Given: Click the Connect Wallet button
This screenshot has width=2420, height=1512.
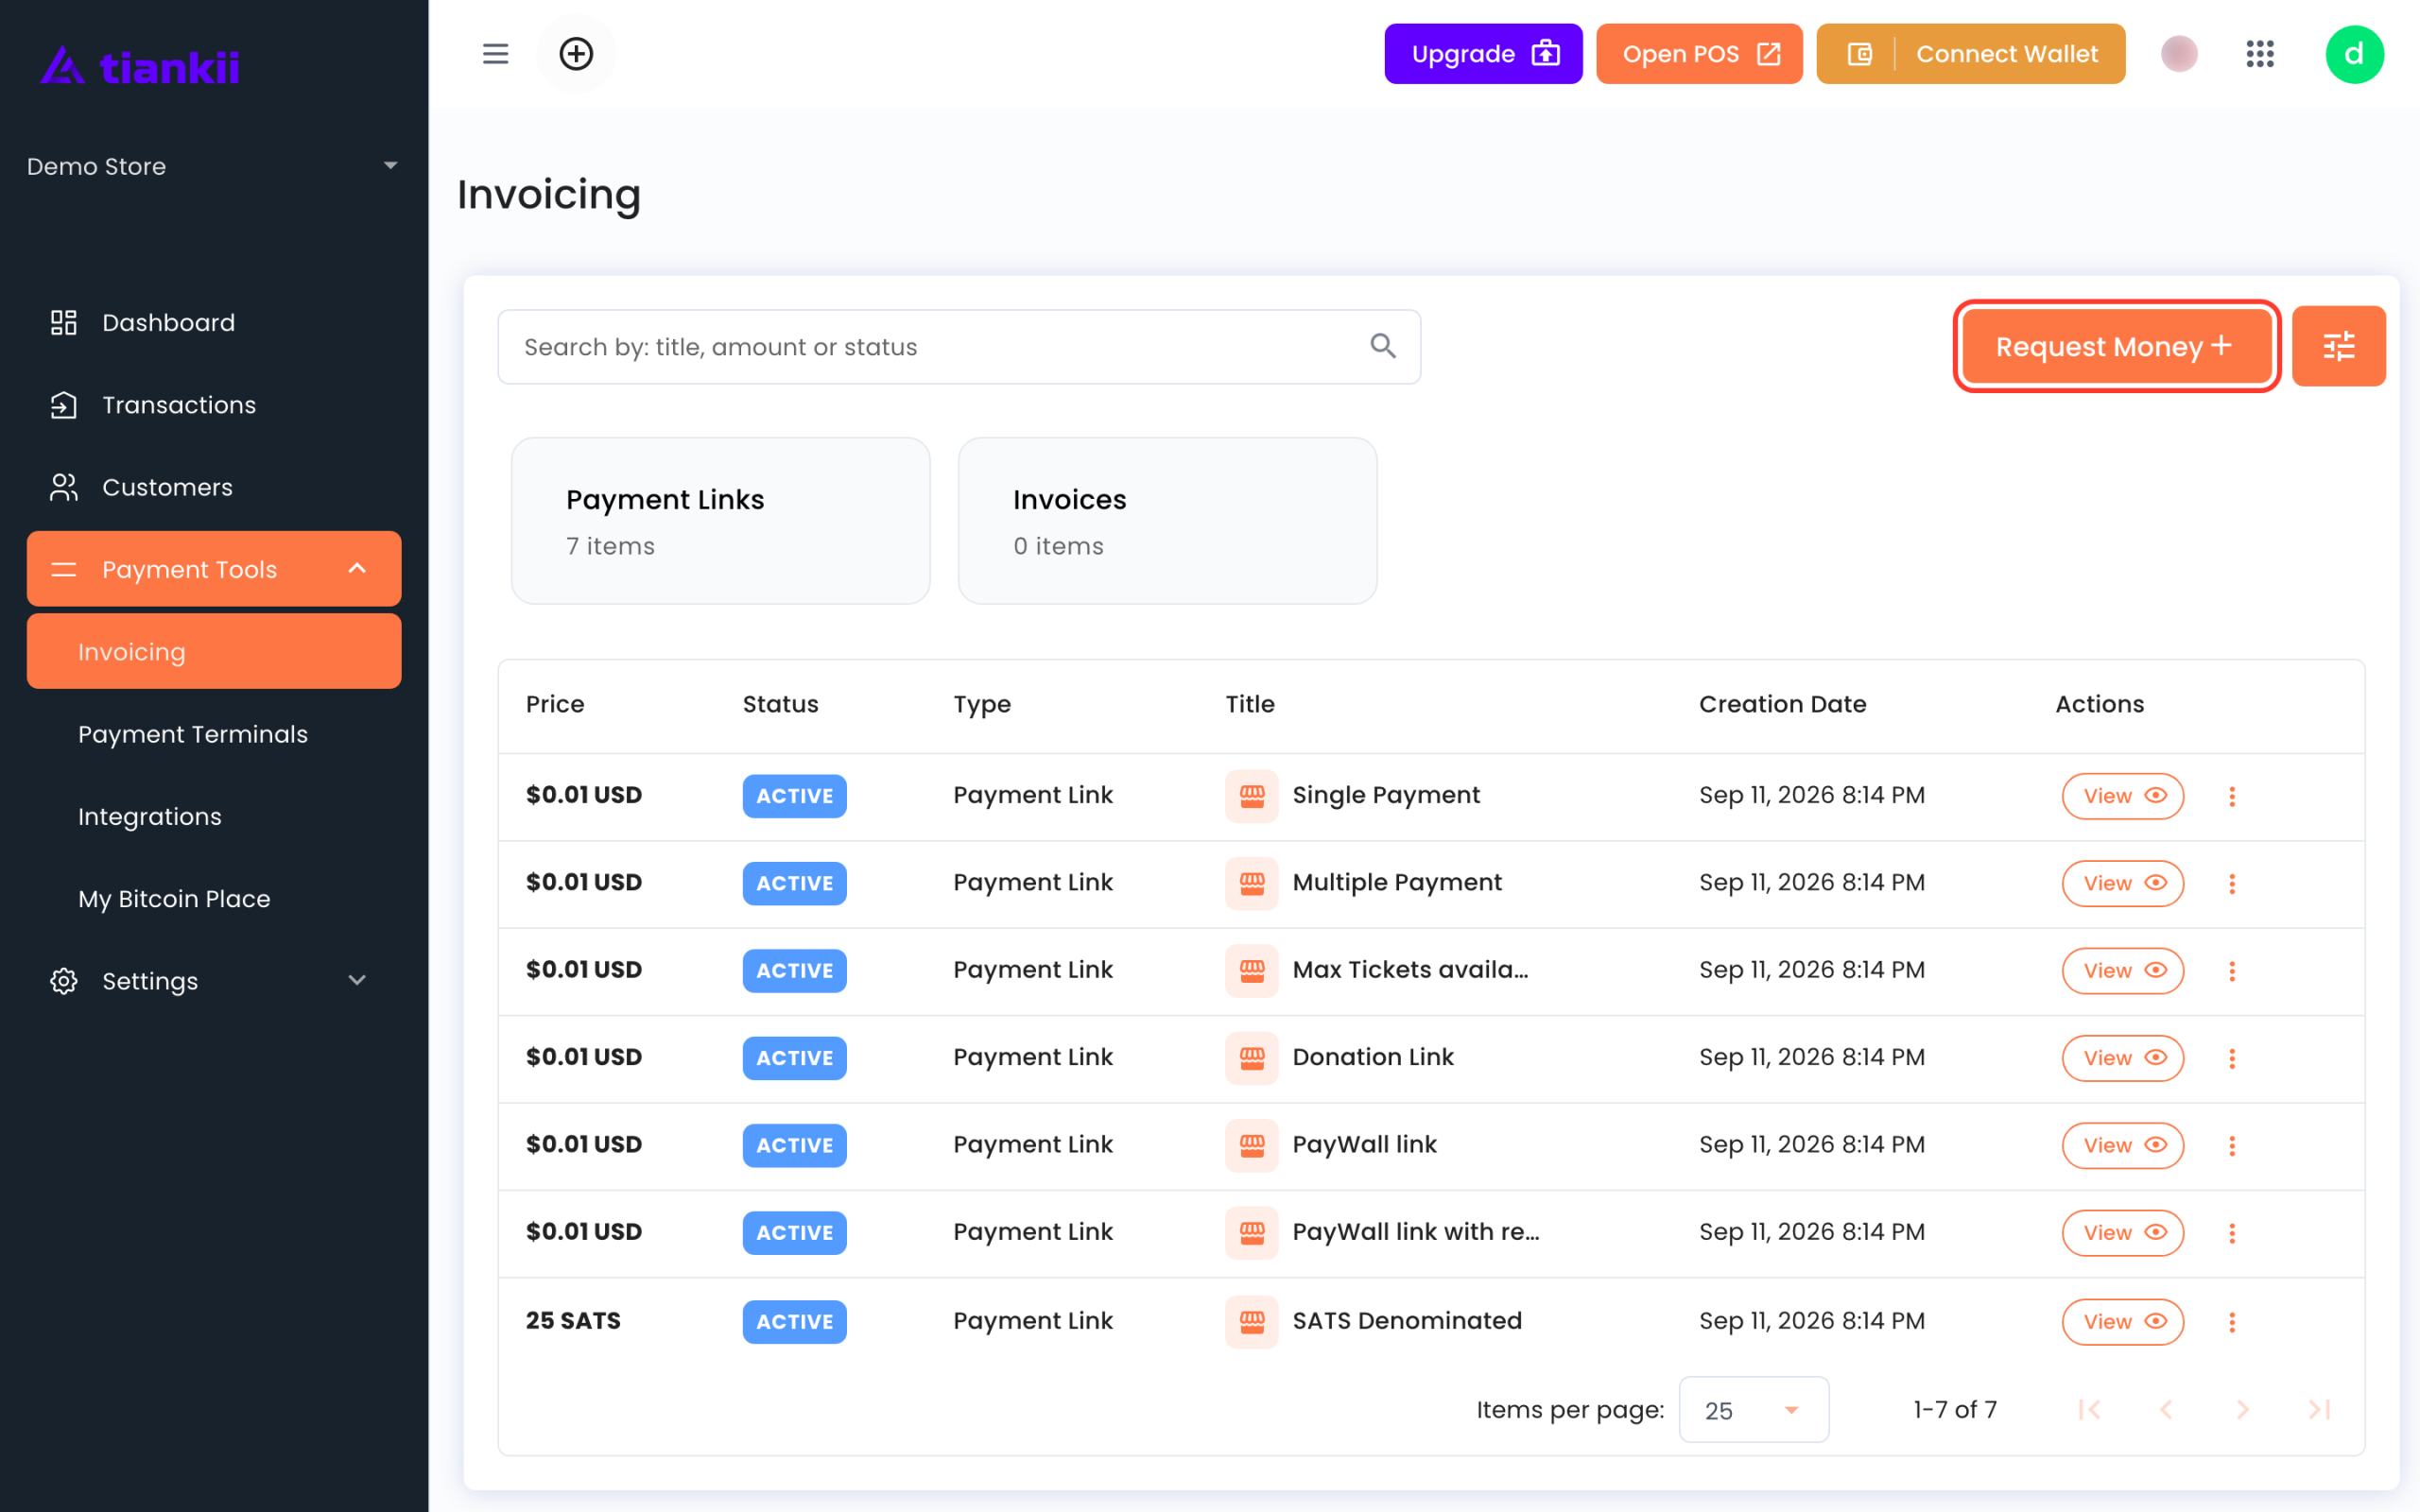Looking at the screenshot, I should coord(1970,54).
